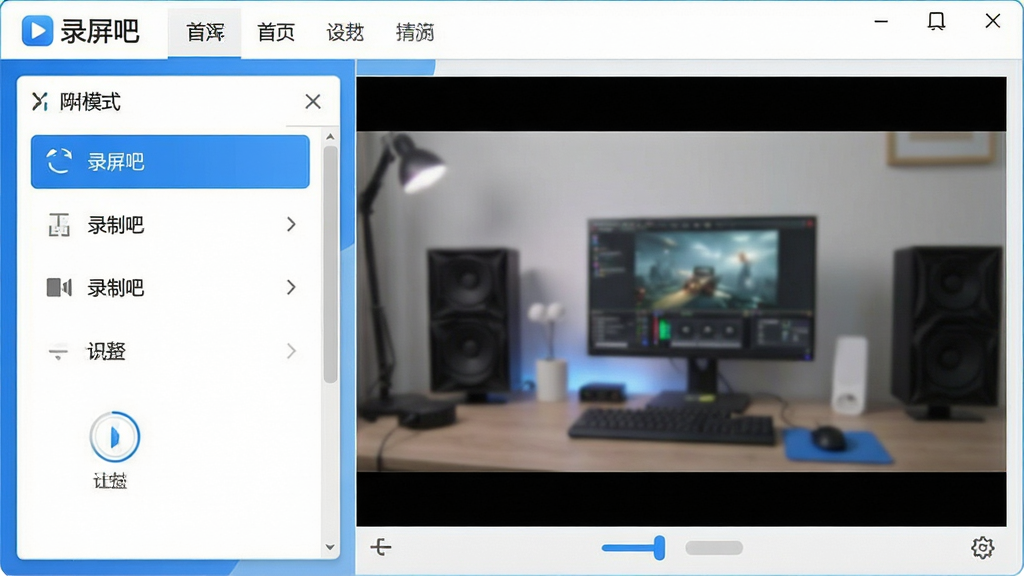Click the icon beside the fourth list row
This screenshot has height=576, width=1024.
58,352
